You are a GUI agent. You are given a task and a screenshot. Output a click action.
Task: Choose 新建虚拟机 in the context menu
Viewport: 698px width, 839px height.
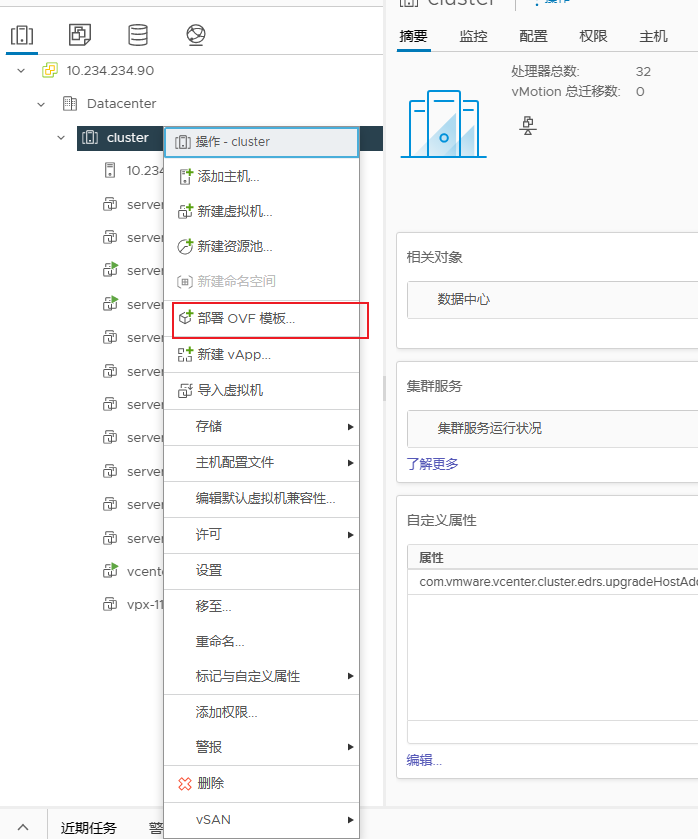tap(235, 212)
